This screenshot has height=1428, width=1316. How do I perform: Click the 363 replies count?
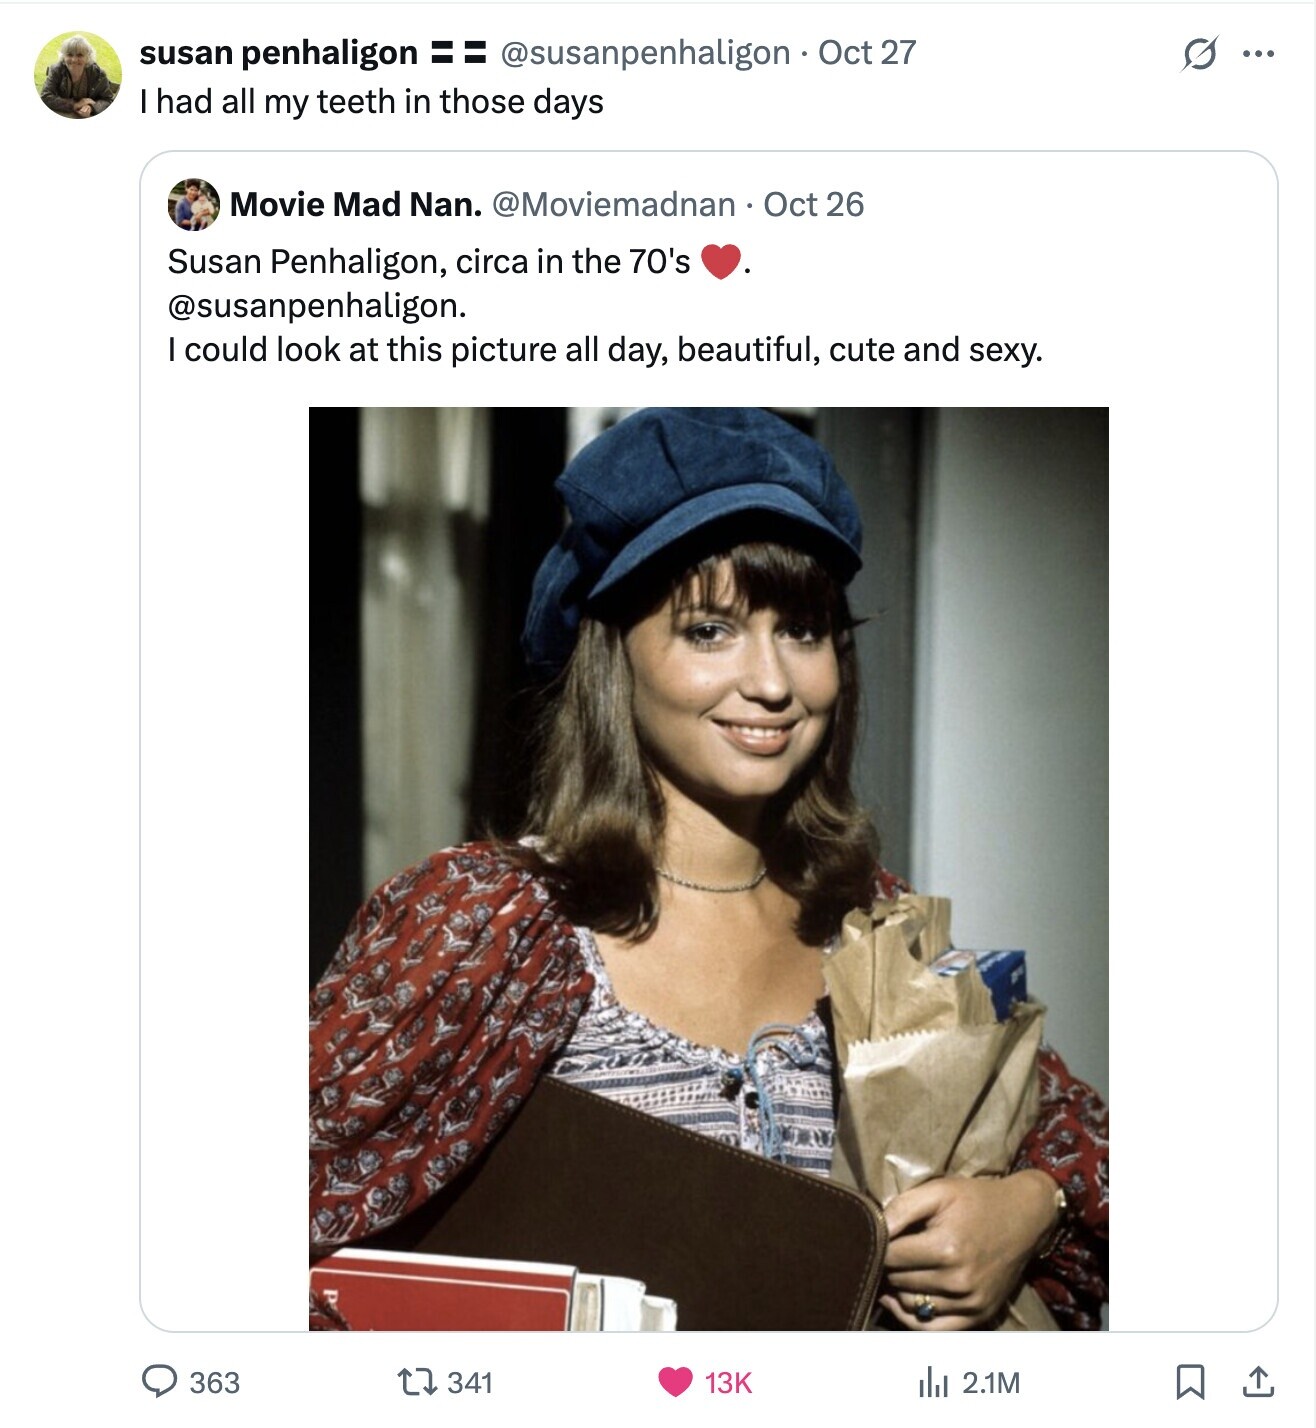pyautogui.click(x=214, y=1383)
